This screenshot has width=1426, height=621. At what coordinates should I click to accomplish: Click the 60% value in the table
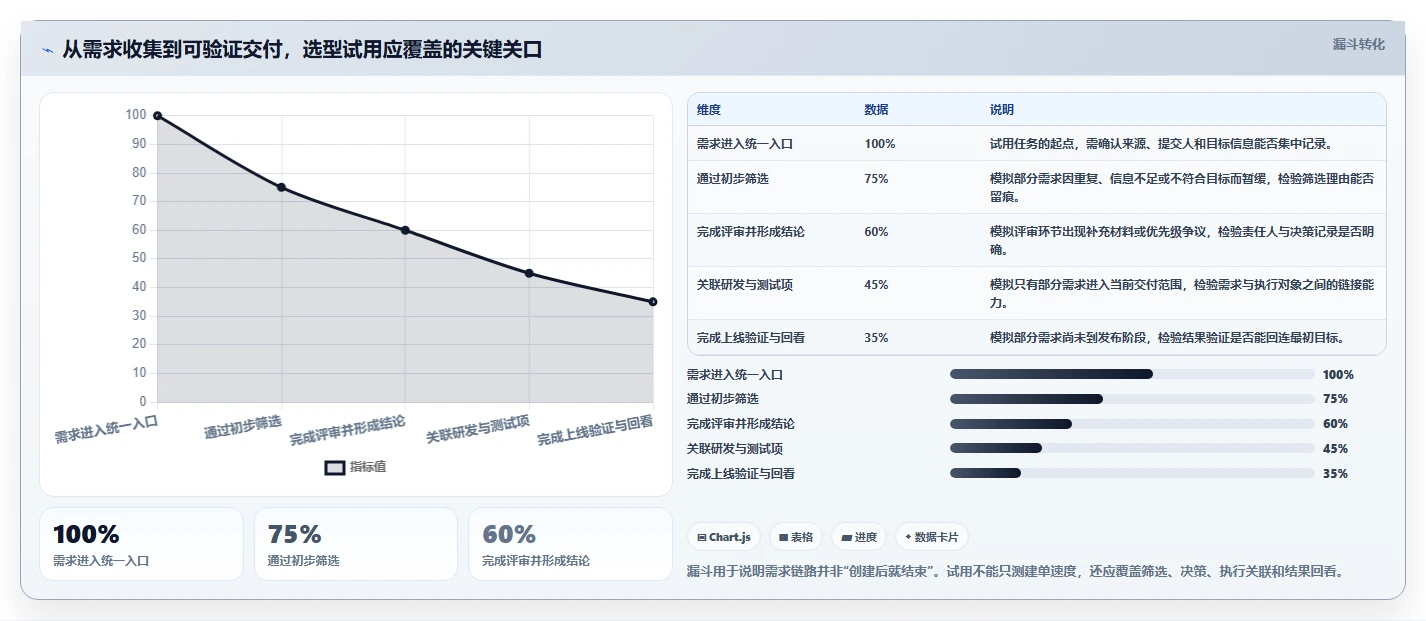click(876, 232)
